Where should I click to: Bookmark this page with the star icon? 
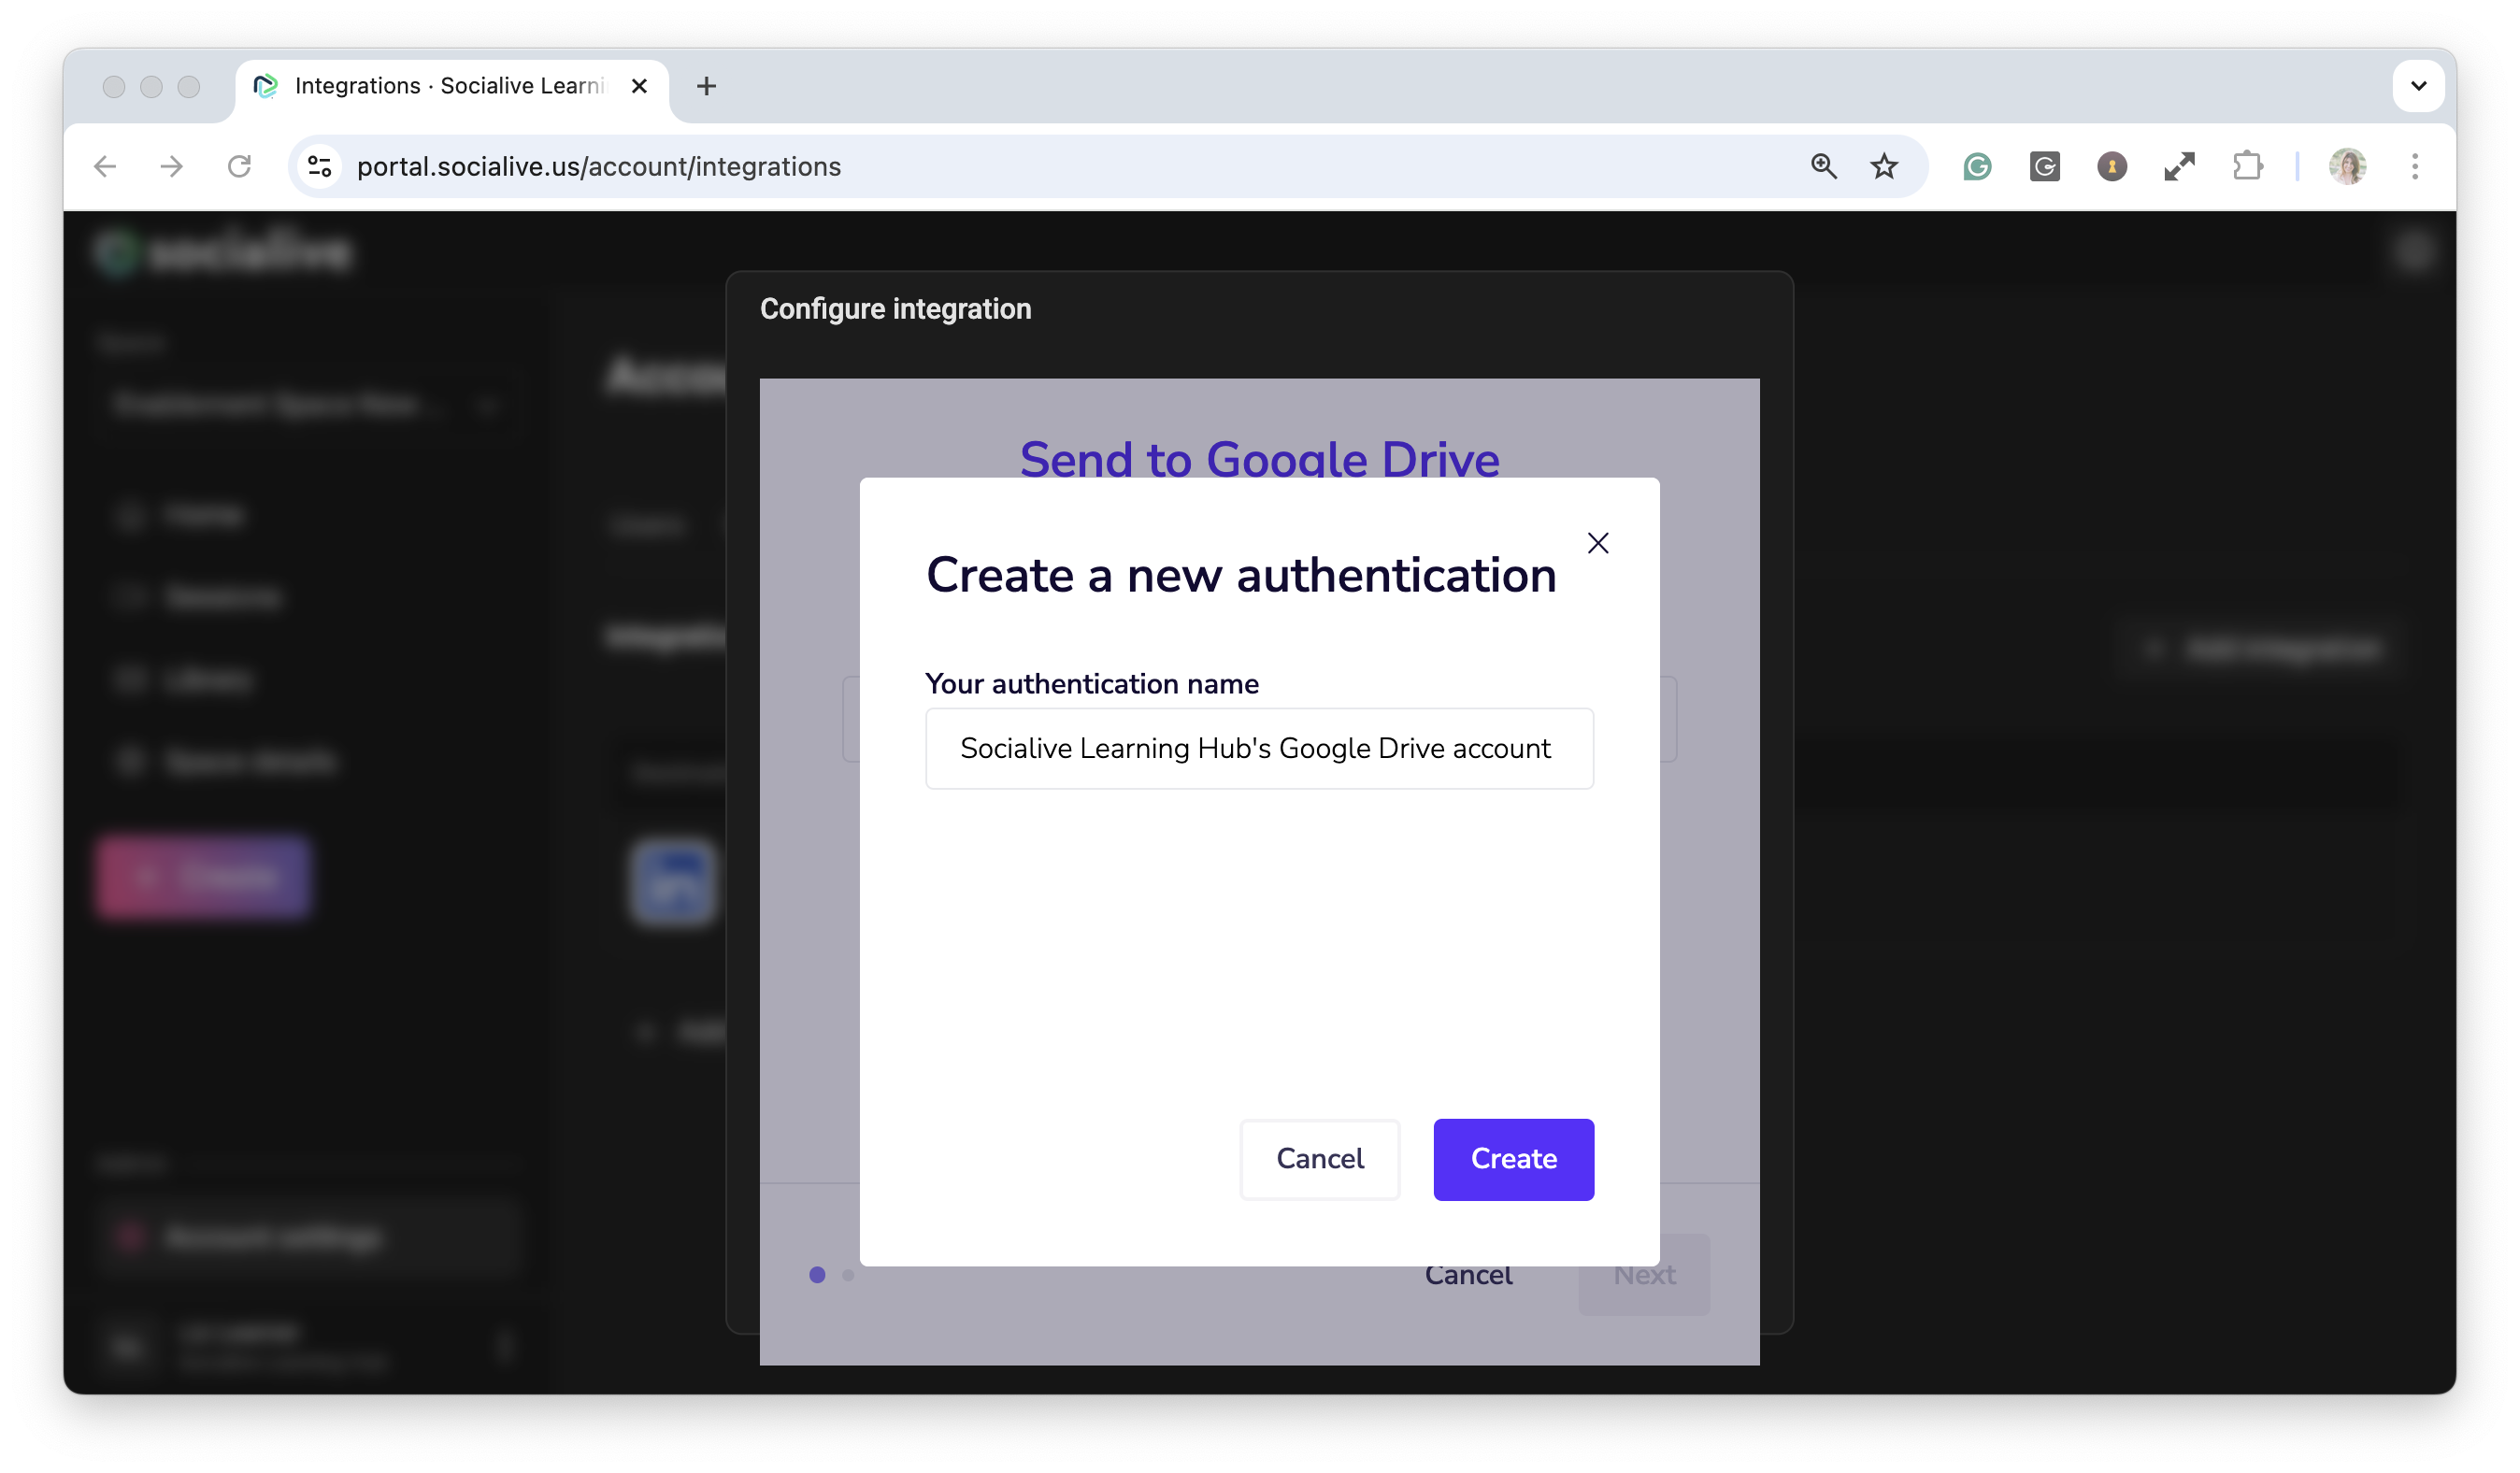coord(1883,166)
